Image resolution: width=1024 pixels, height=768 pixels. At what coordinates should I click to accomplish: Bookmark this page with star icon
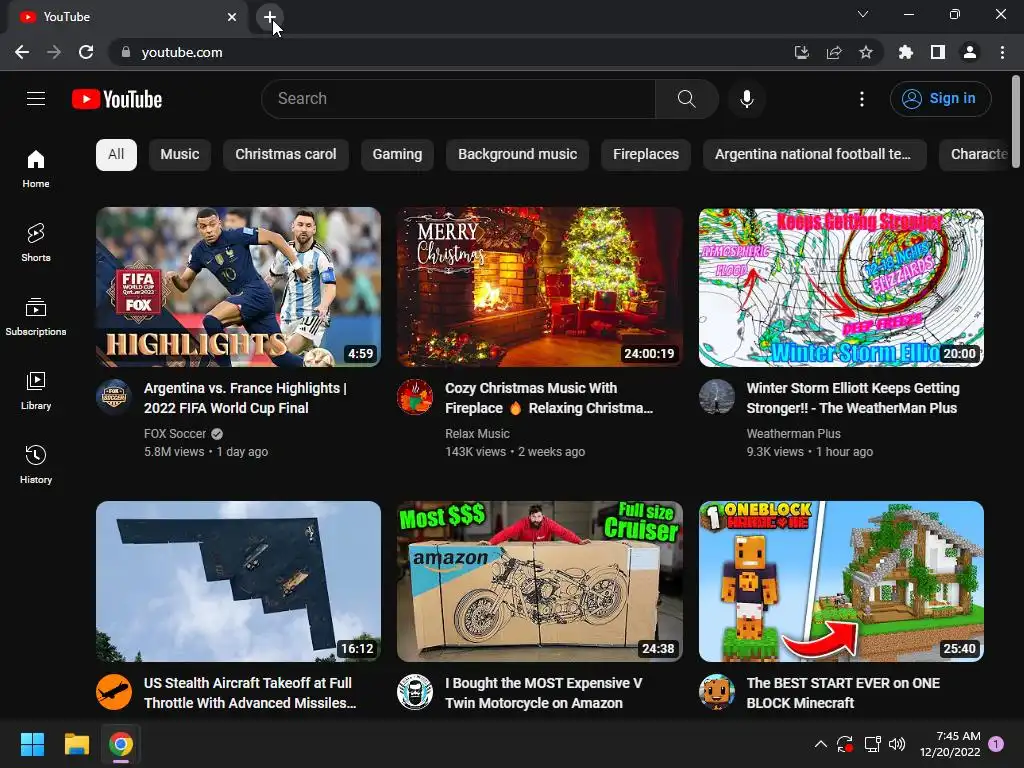[x=866, y=52]
